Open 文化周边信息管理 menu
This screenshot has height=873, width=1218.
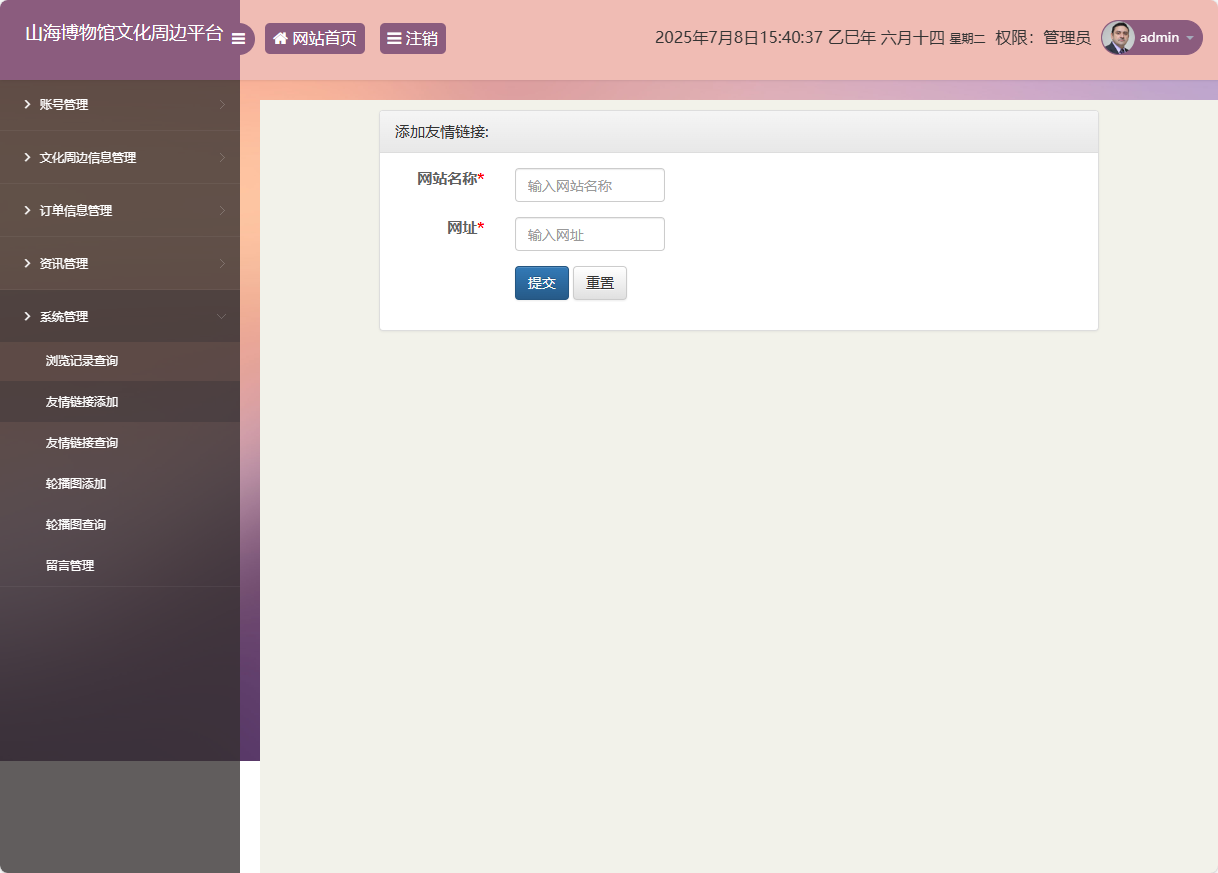(x=120, y=157)
